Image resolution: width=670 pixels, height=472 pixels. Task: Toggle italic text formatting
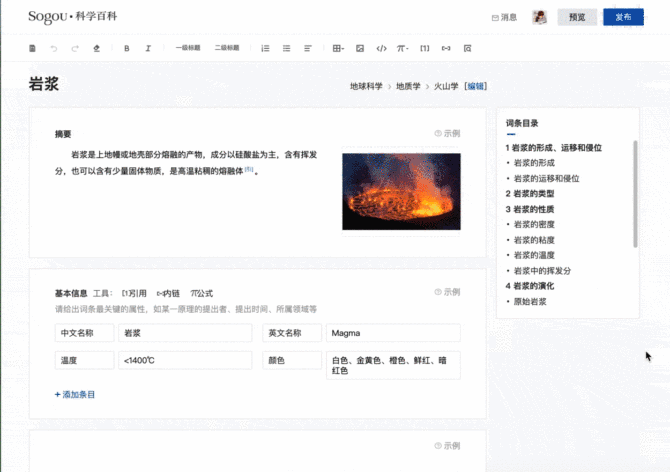(148, 48)
